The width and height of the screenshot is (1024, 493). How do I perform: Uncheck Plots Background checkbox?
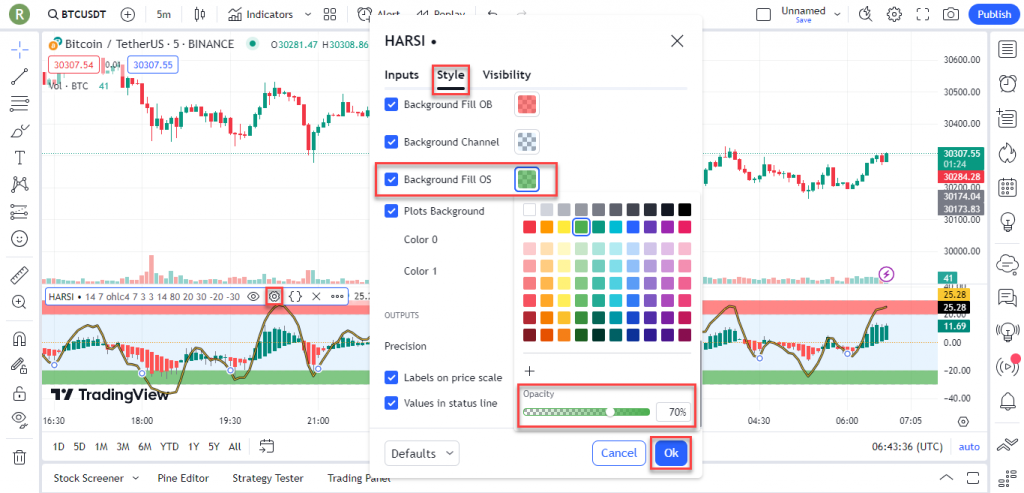(x=392, y=211)
